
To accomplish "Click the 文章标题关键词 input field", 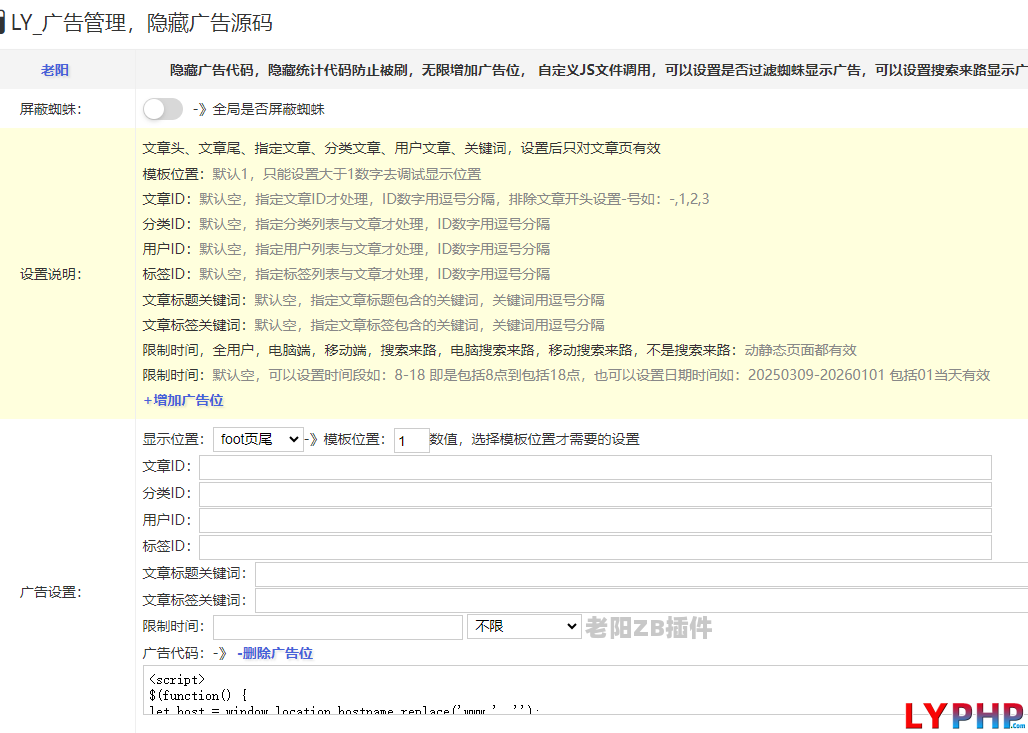I will 640,574.
